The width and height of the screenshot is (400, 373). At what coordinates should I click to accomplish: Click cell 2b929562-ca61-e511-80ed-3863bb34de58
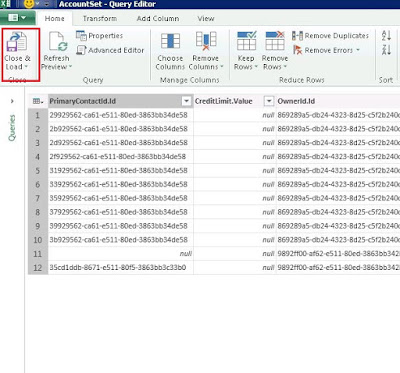click(x=121, y=129)
